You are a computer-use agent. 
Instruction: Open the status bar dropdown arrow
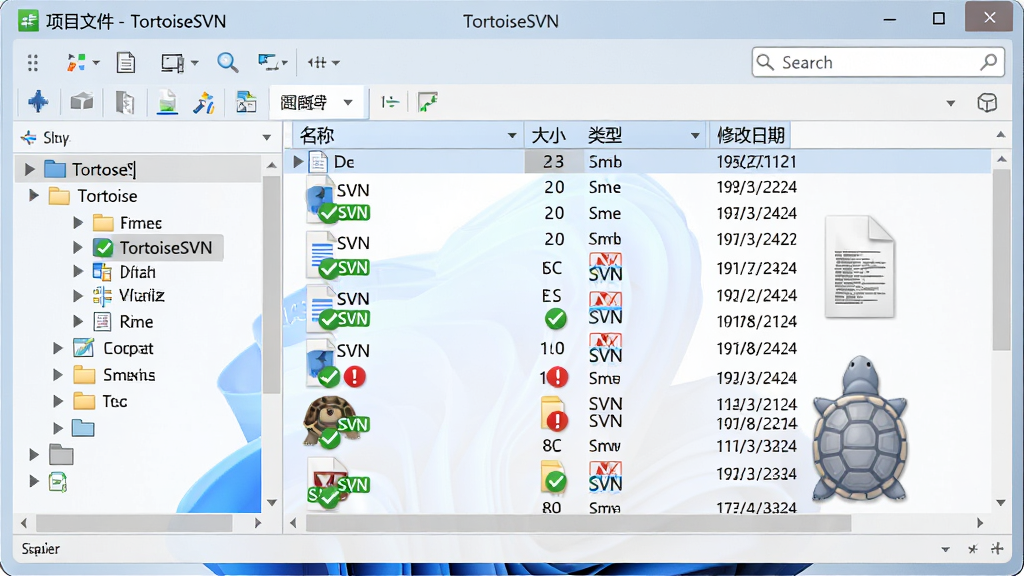coord(945,549)
